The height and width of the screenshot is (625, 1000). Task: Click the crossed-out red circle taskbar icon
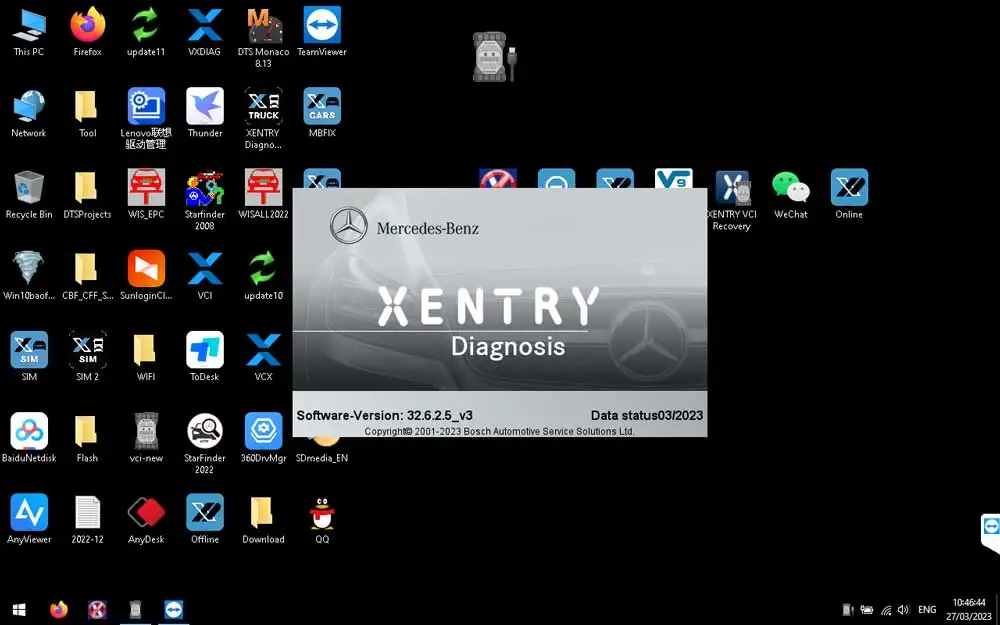[97, 610]
